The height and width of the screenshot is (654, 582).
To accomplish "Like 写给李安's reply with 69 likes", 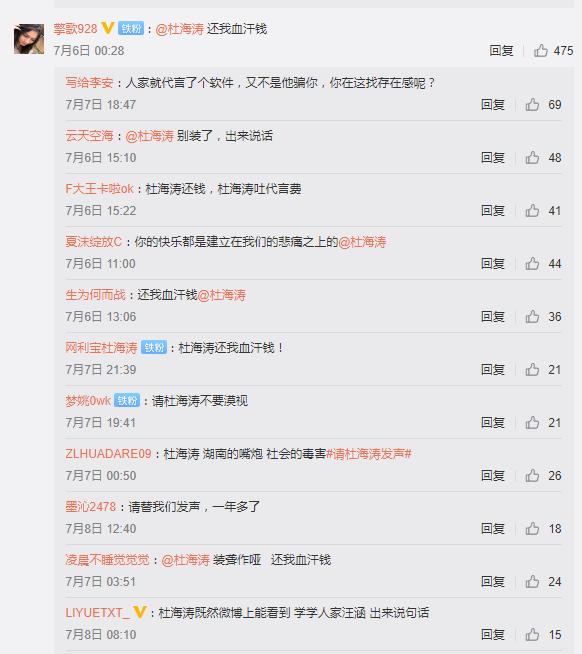I will pos(532,104).
